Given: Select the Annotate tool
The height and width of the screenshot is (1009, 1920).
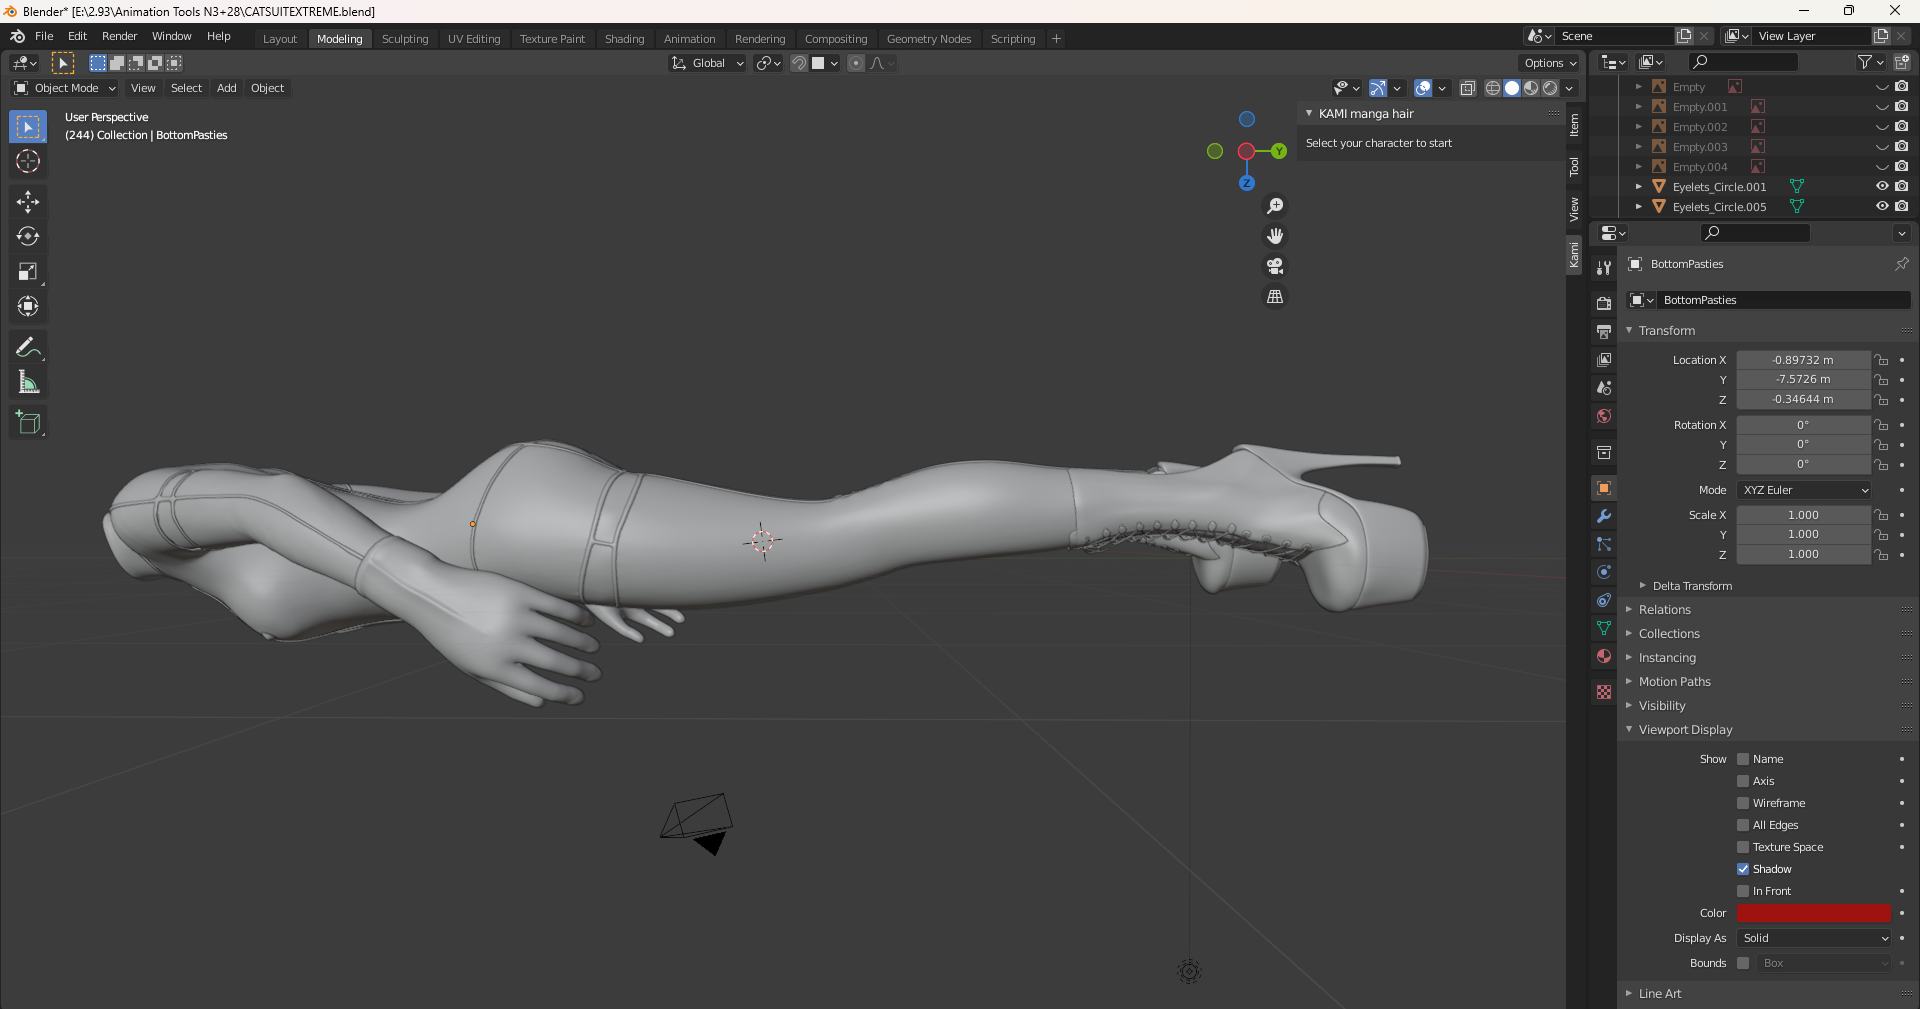Looking at the screenshot, I should pos(28,348).
